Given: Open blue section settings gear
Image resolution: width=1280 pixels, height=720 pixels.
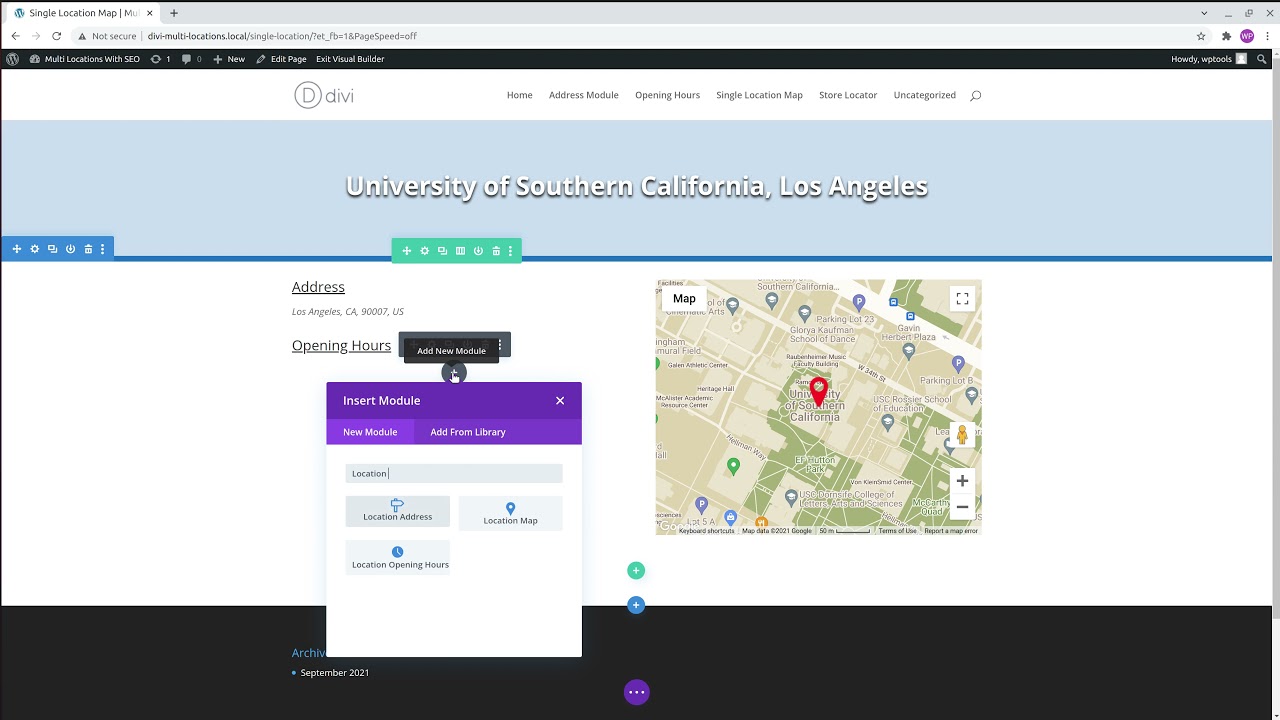Looking at the screenshot, I should click(35, 249).
